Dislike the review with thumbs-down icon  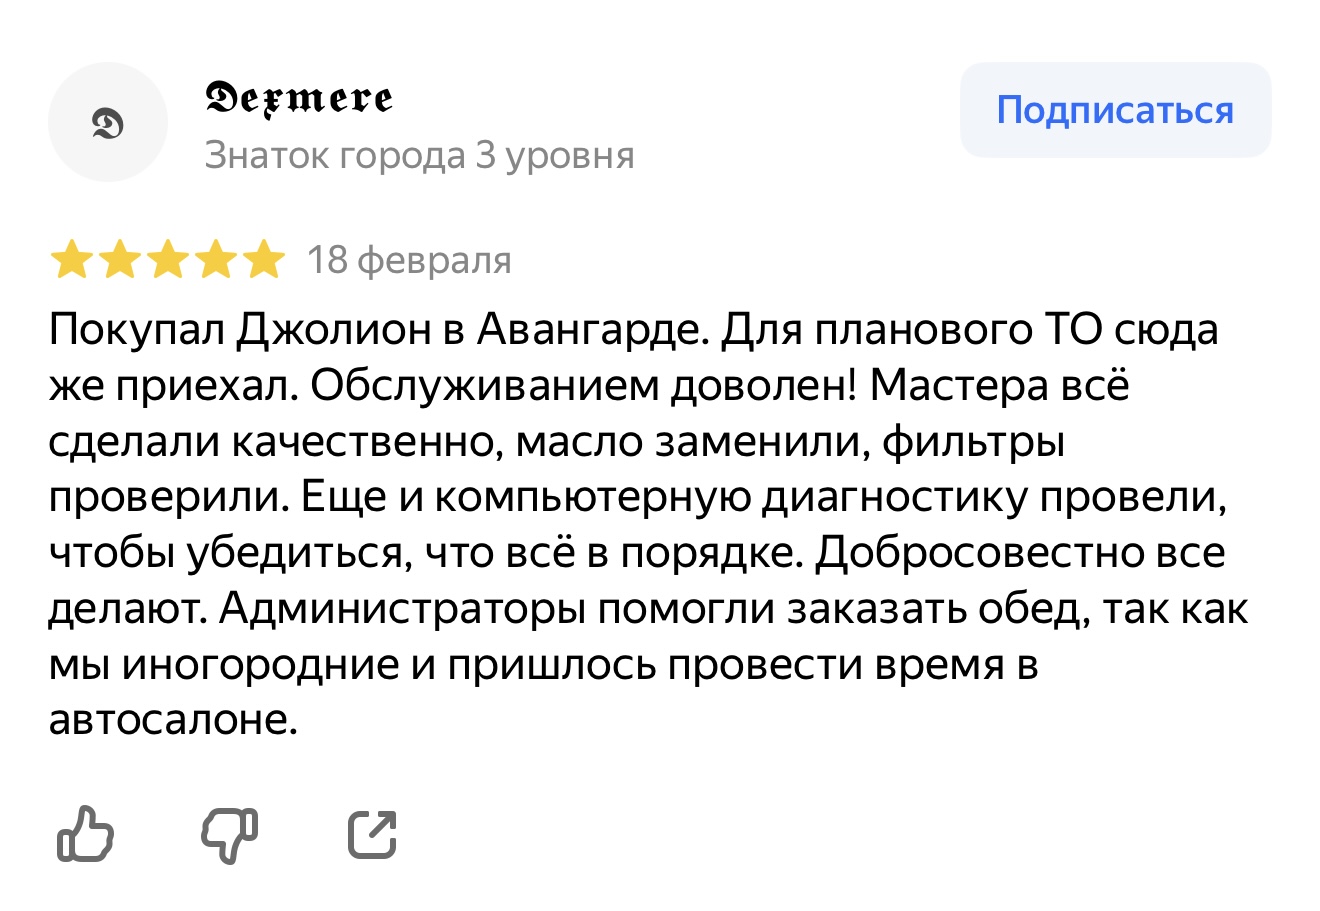[229, 833]
